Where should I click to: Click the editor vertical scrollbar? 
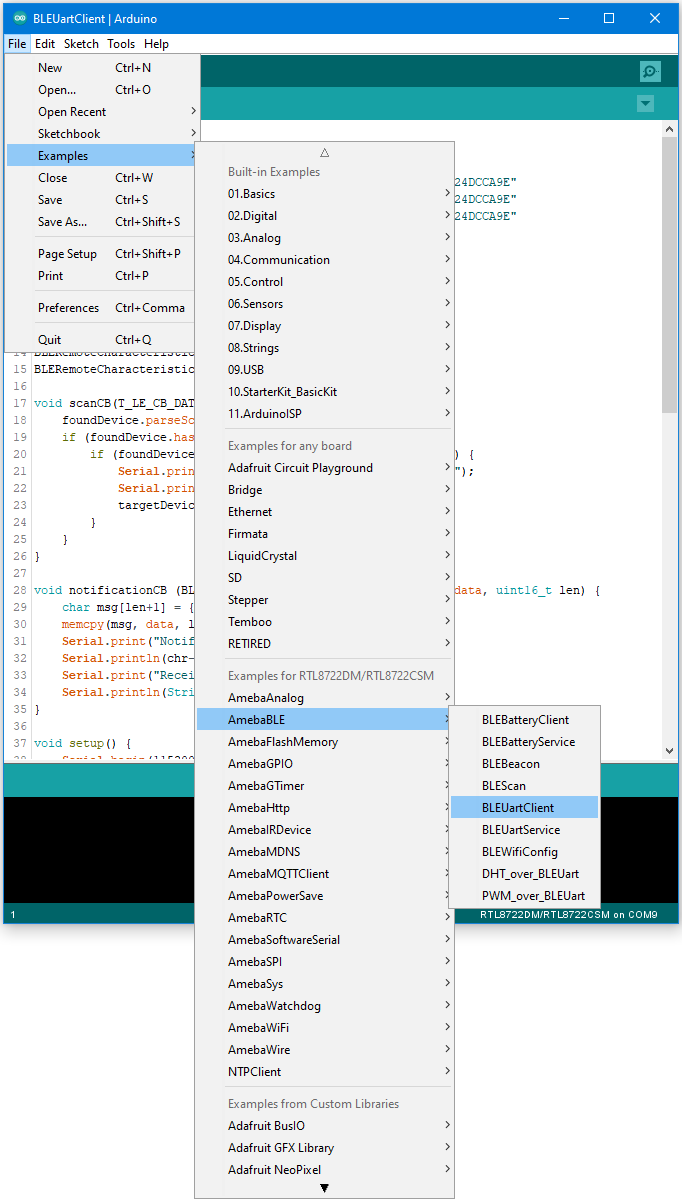(669, 270)
